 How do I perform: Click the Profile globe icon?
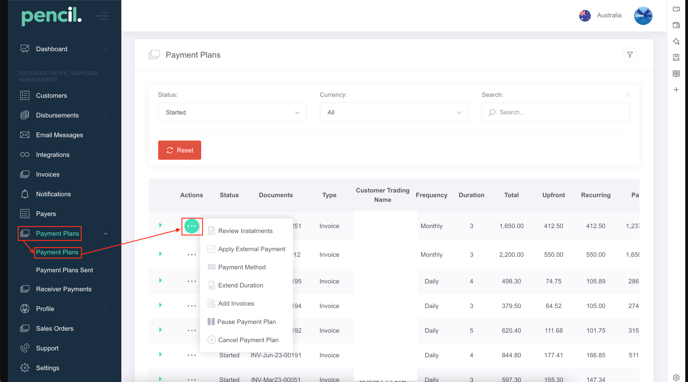[x=25, y=308]
